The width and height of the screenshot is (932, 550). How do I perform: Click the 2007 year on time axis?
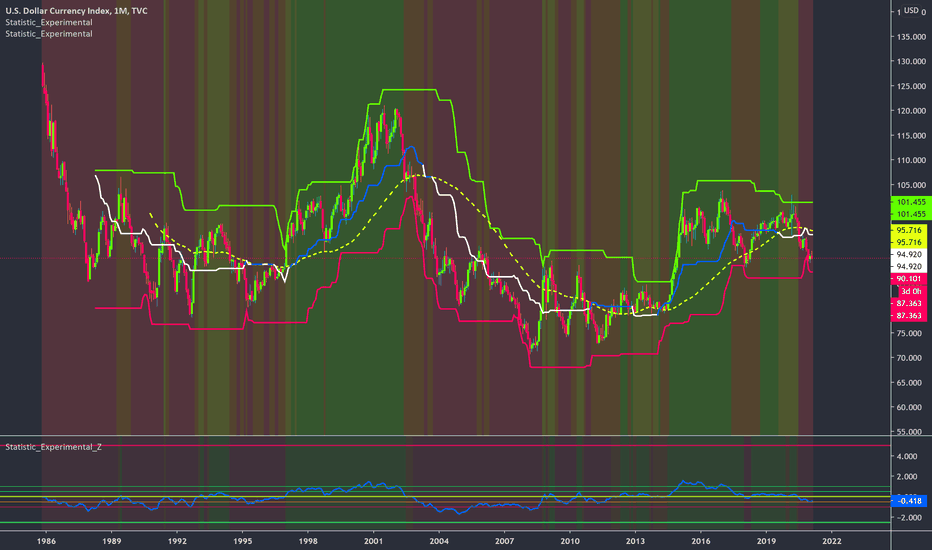coord(504,541)
